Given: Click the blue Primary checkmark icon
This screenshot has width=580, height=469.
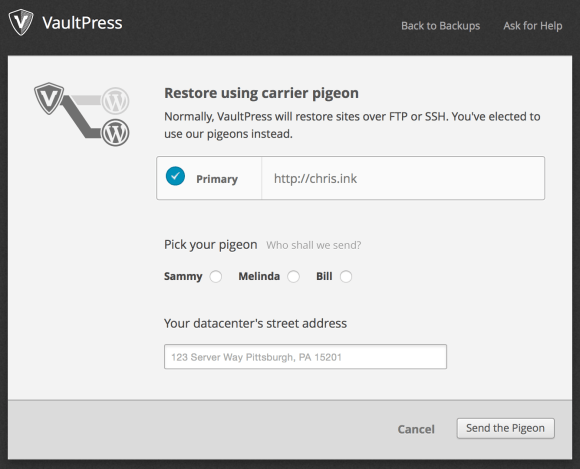Looking at the screenshot, I should pos(175,176).
